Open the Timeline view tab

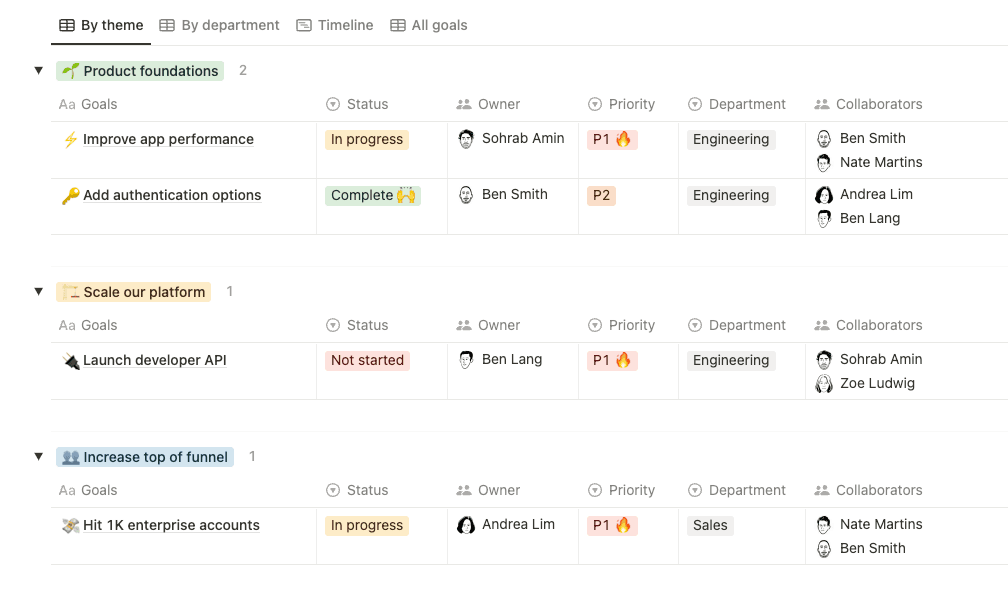334,25
